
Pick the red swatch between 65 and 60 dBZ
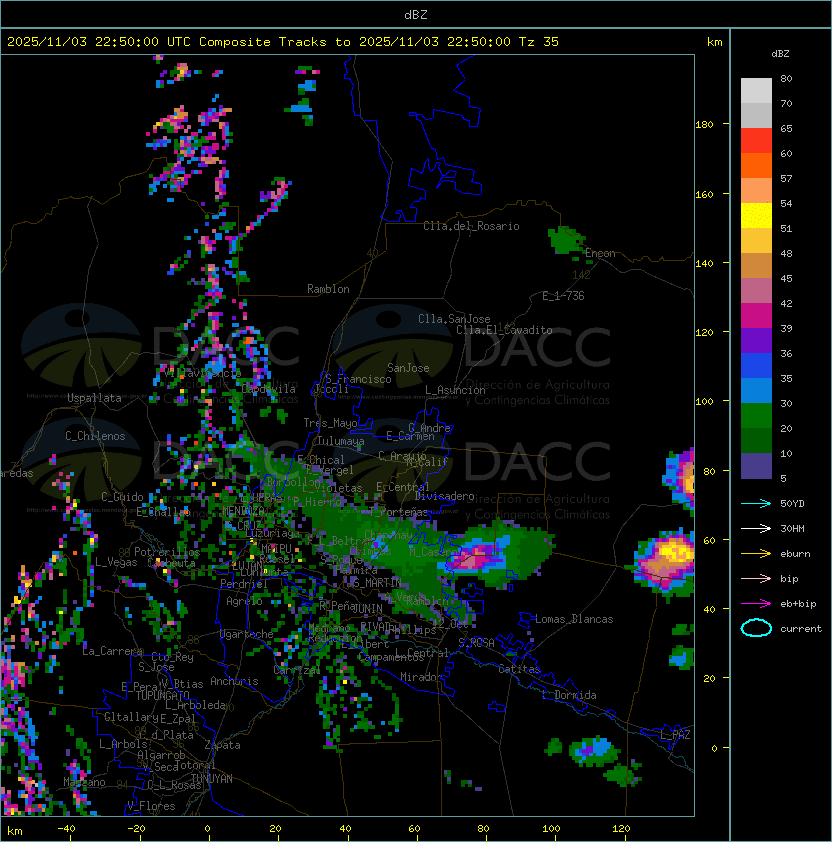(x=756, y=141)
